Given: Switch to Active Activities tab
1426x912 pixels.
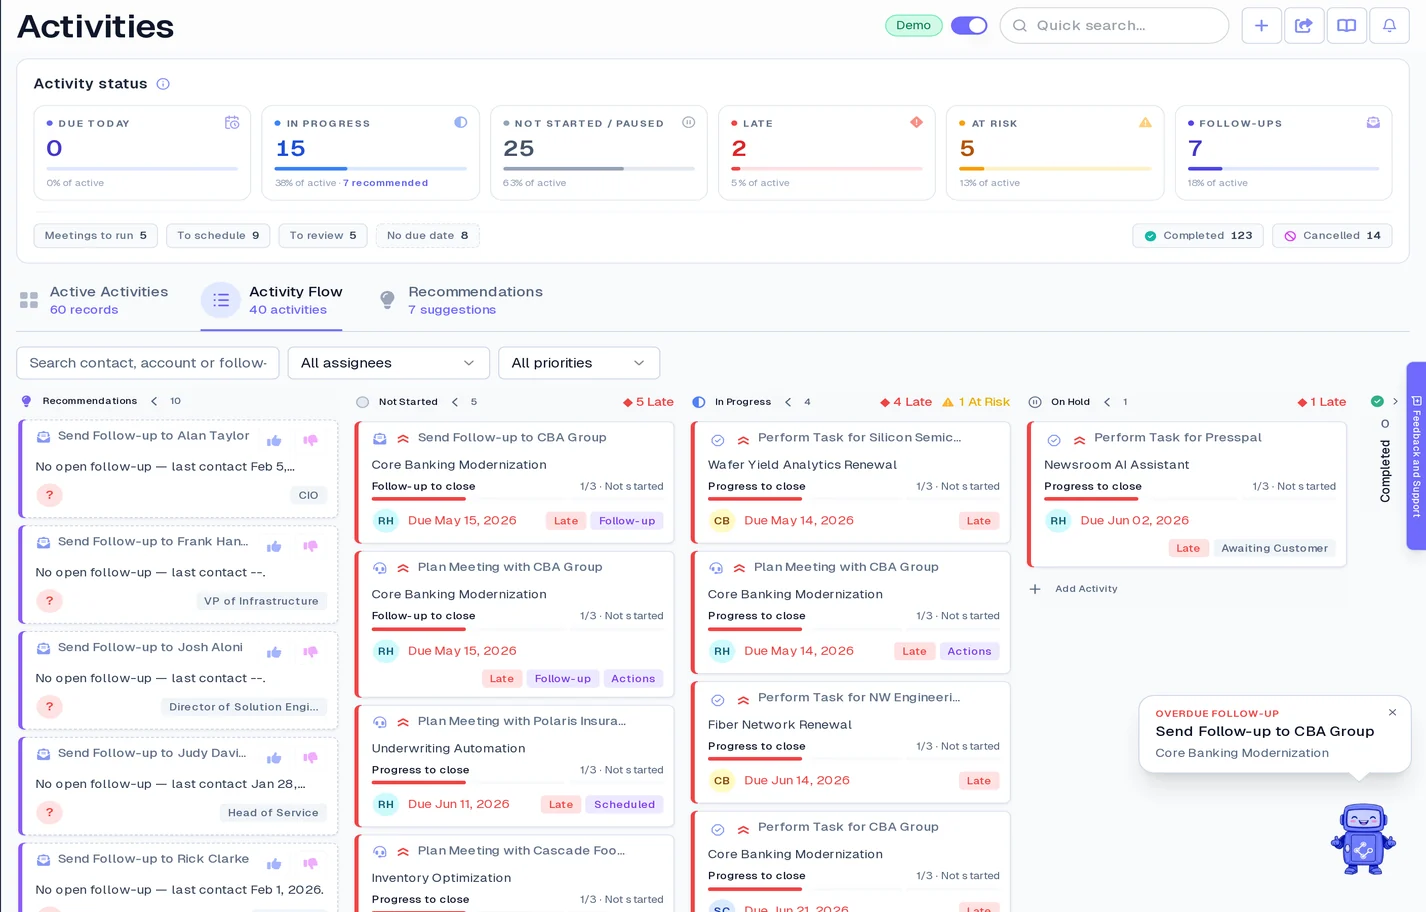Looking at the screenshot, I should coord(94,300).
